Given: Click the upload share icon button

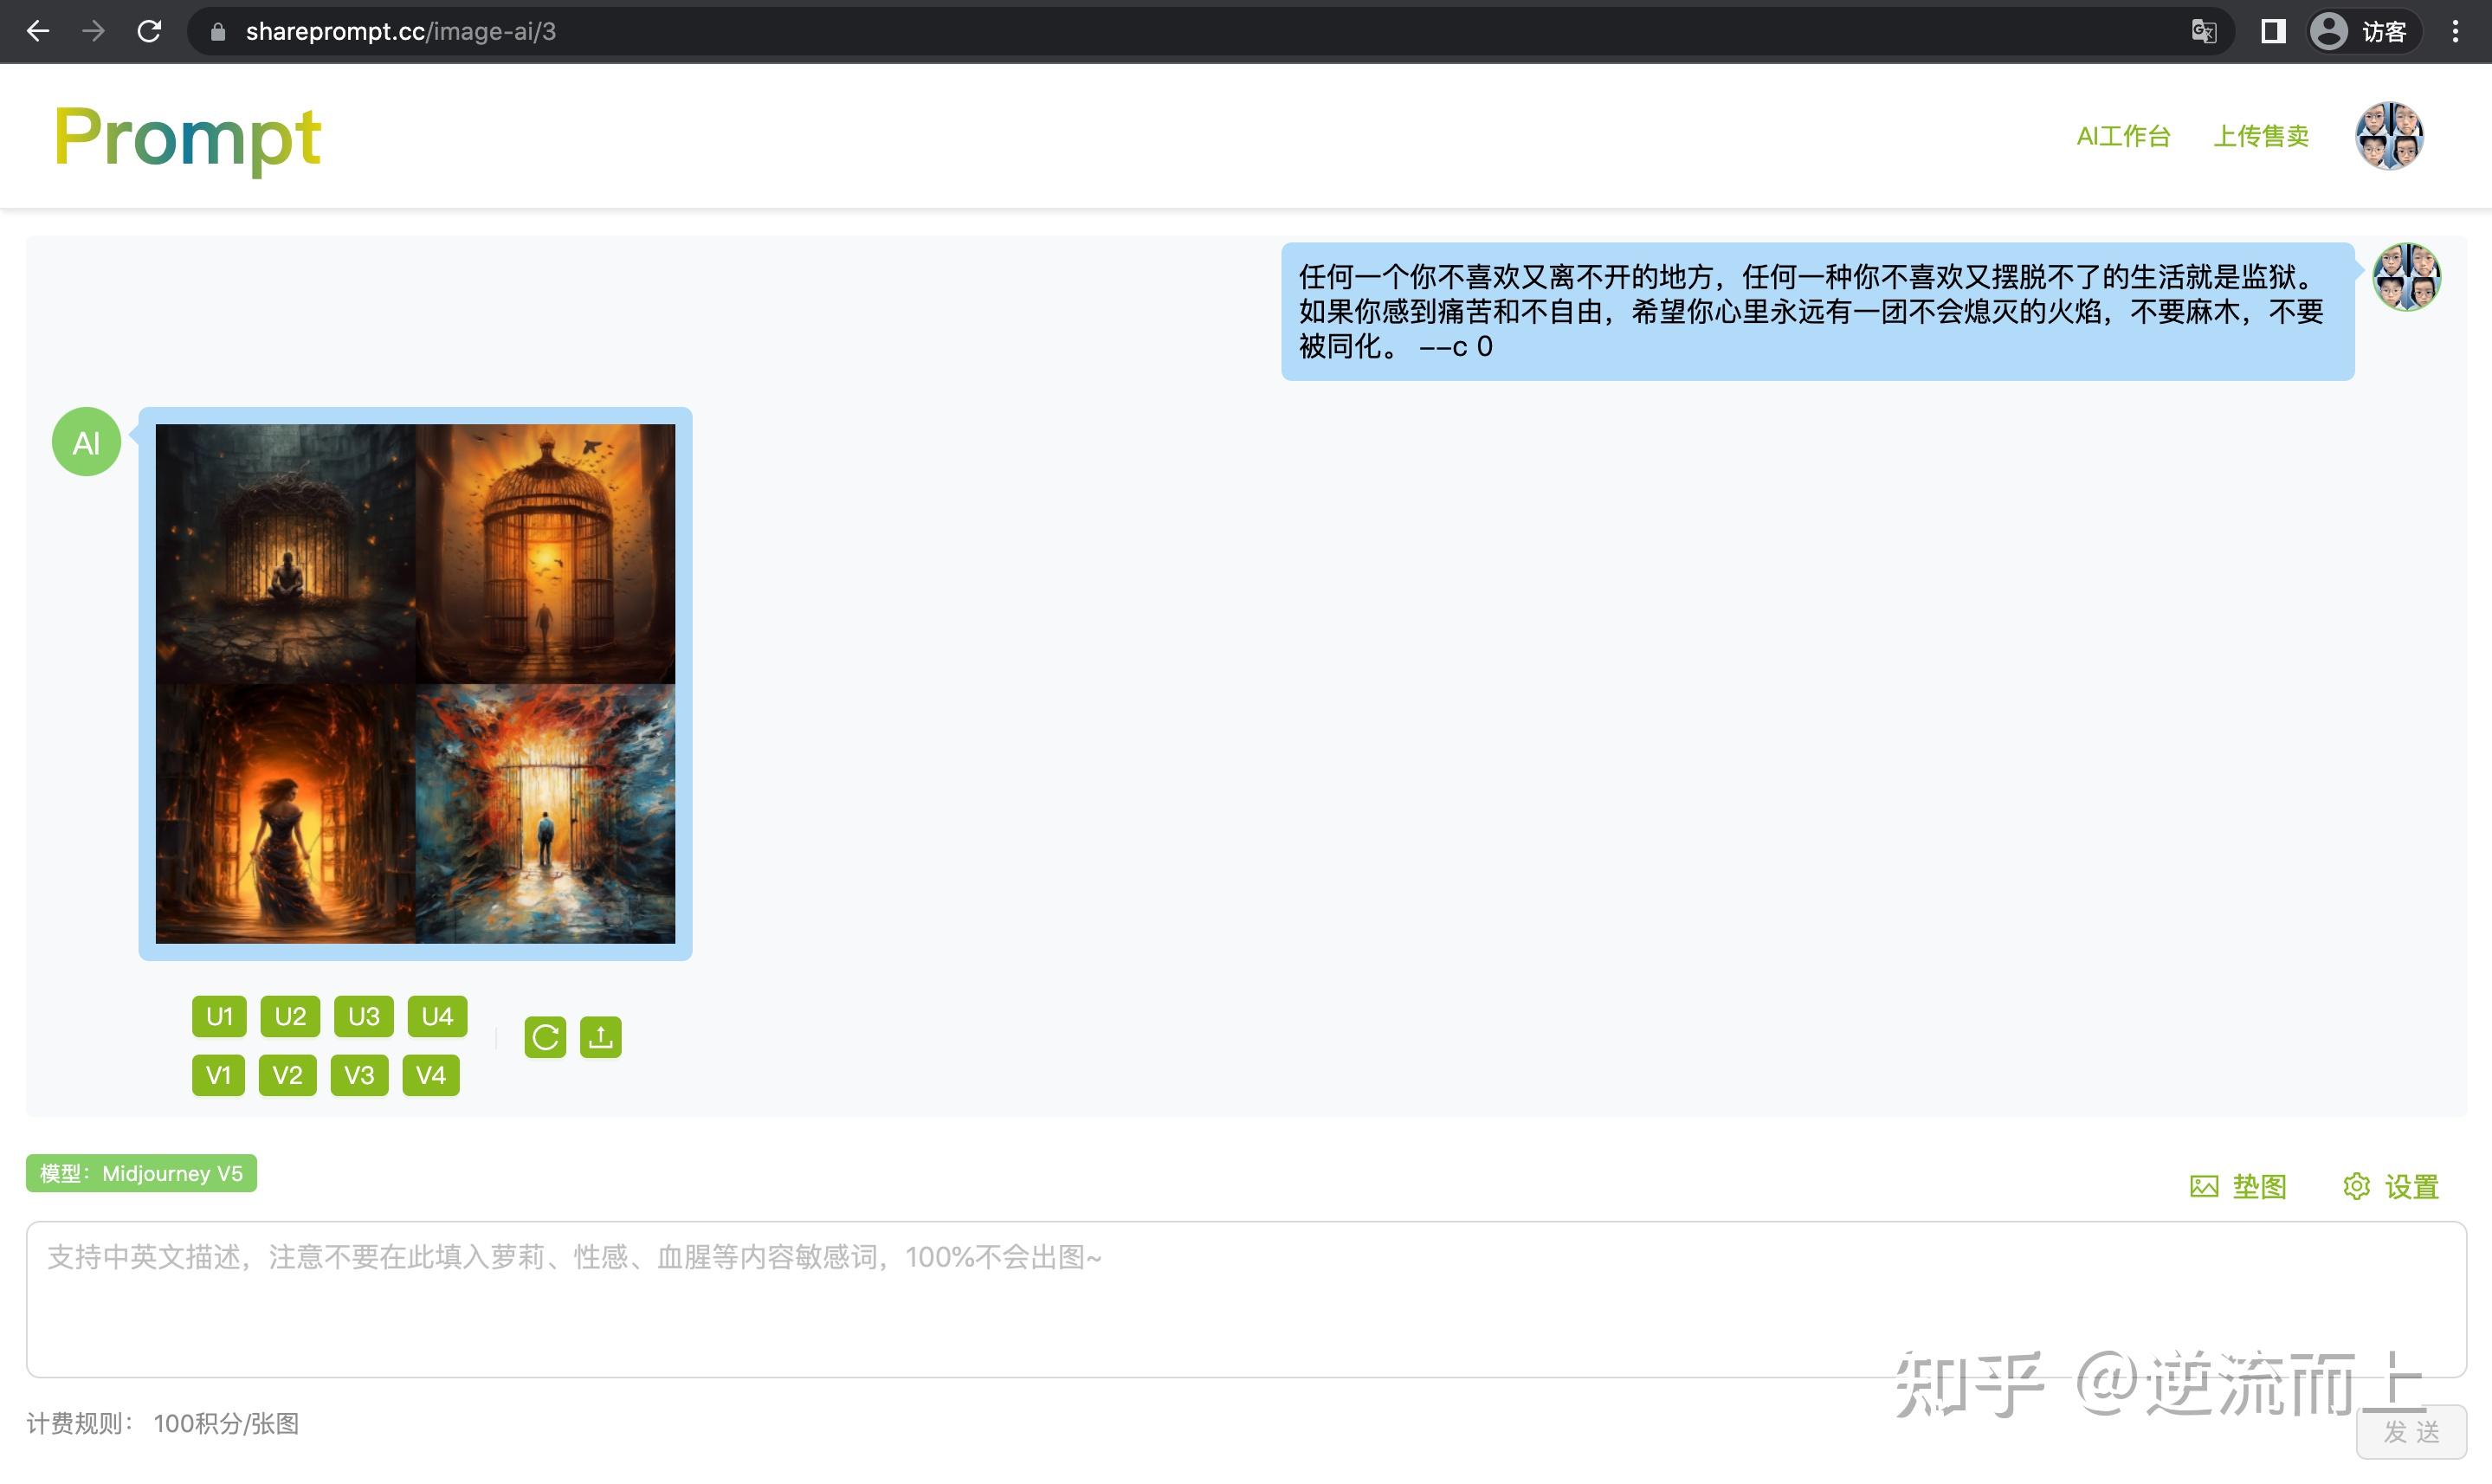Looking at the screenshot, I should tap(601, 1037).
